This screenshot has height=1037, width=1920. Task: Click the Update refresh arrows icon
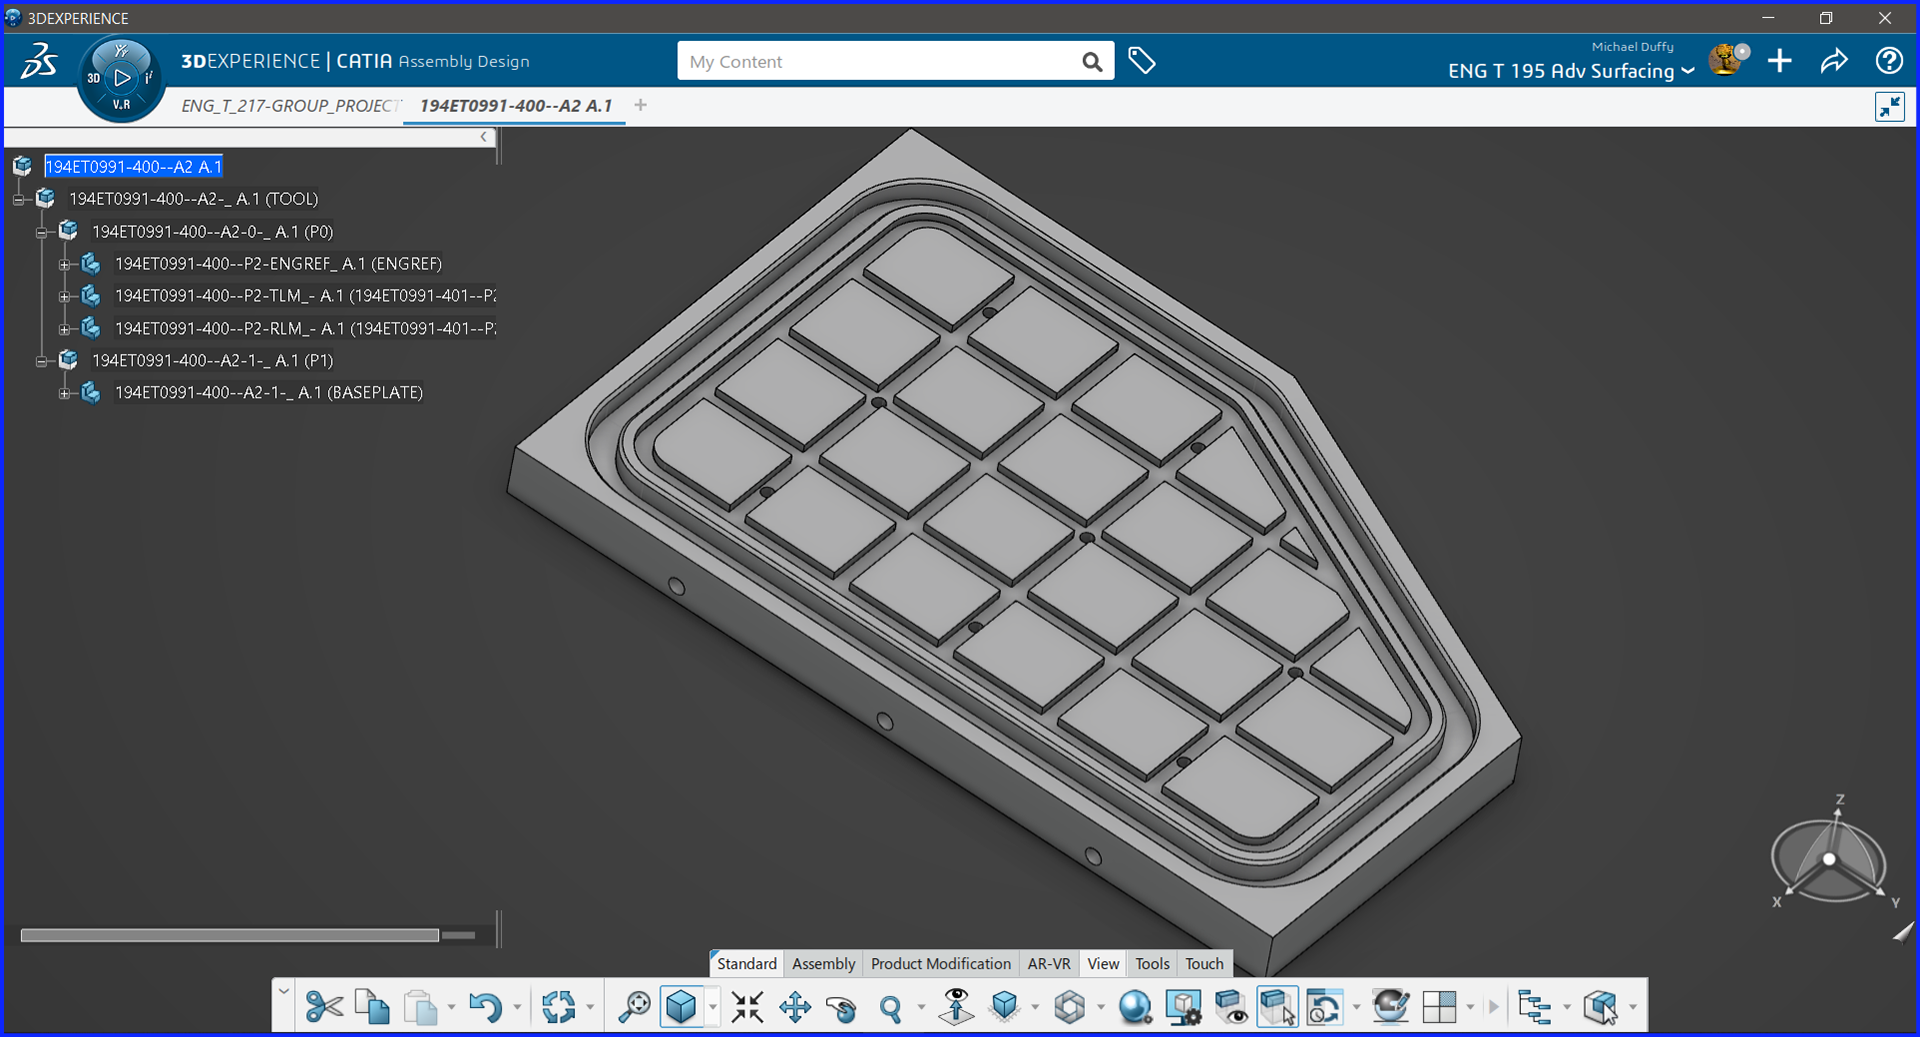pos(559,1006)
